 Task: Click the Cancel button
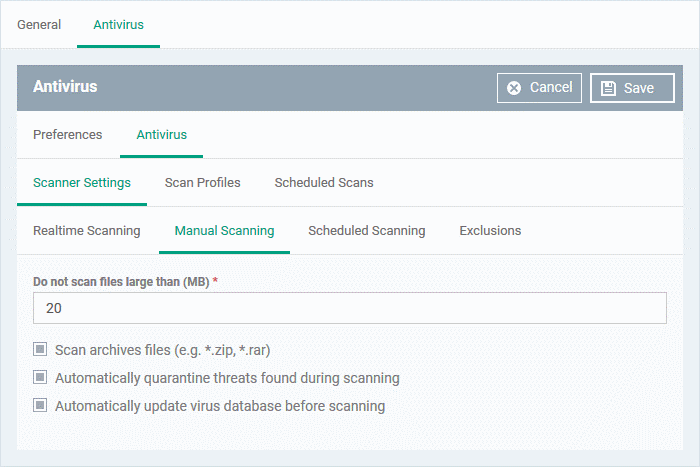tap(539, 88)
